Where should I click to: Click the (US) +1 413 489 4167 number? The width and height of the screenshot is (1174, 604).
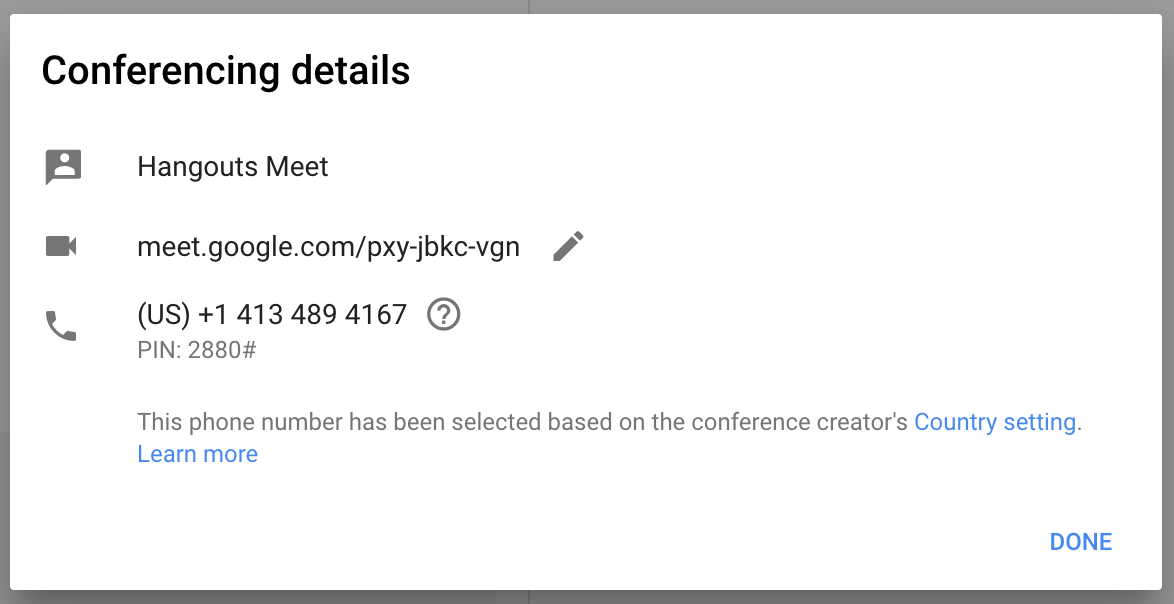click(272, 314)
